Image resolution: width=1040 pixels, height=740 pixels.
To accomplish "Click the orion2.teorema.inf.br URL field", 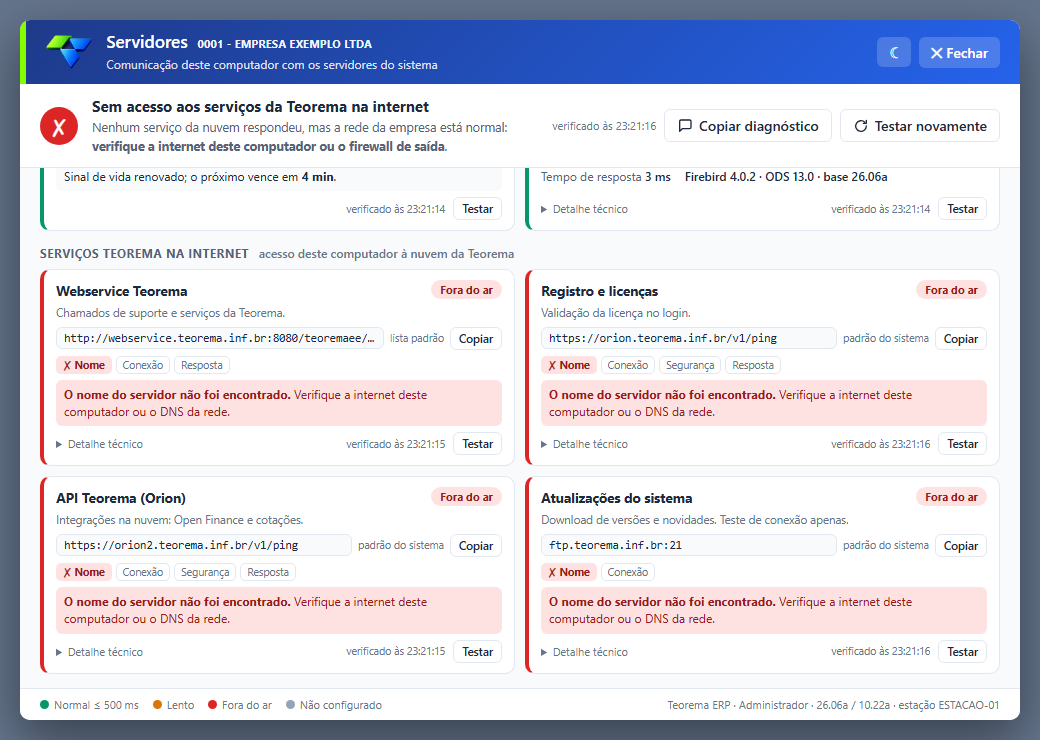I will click(204, 545).
